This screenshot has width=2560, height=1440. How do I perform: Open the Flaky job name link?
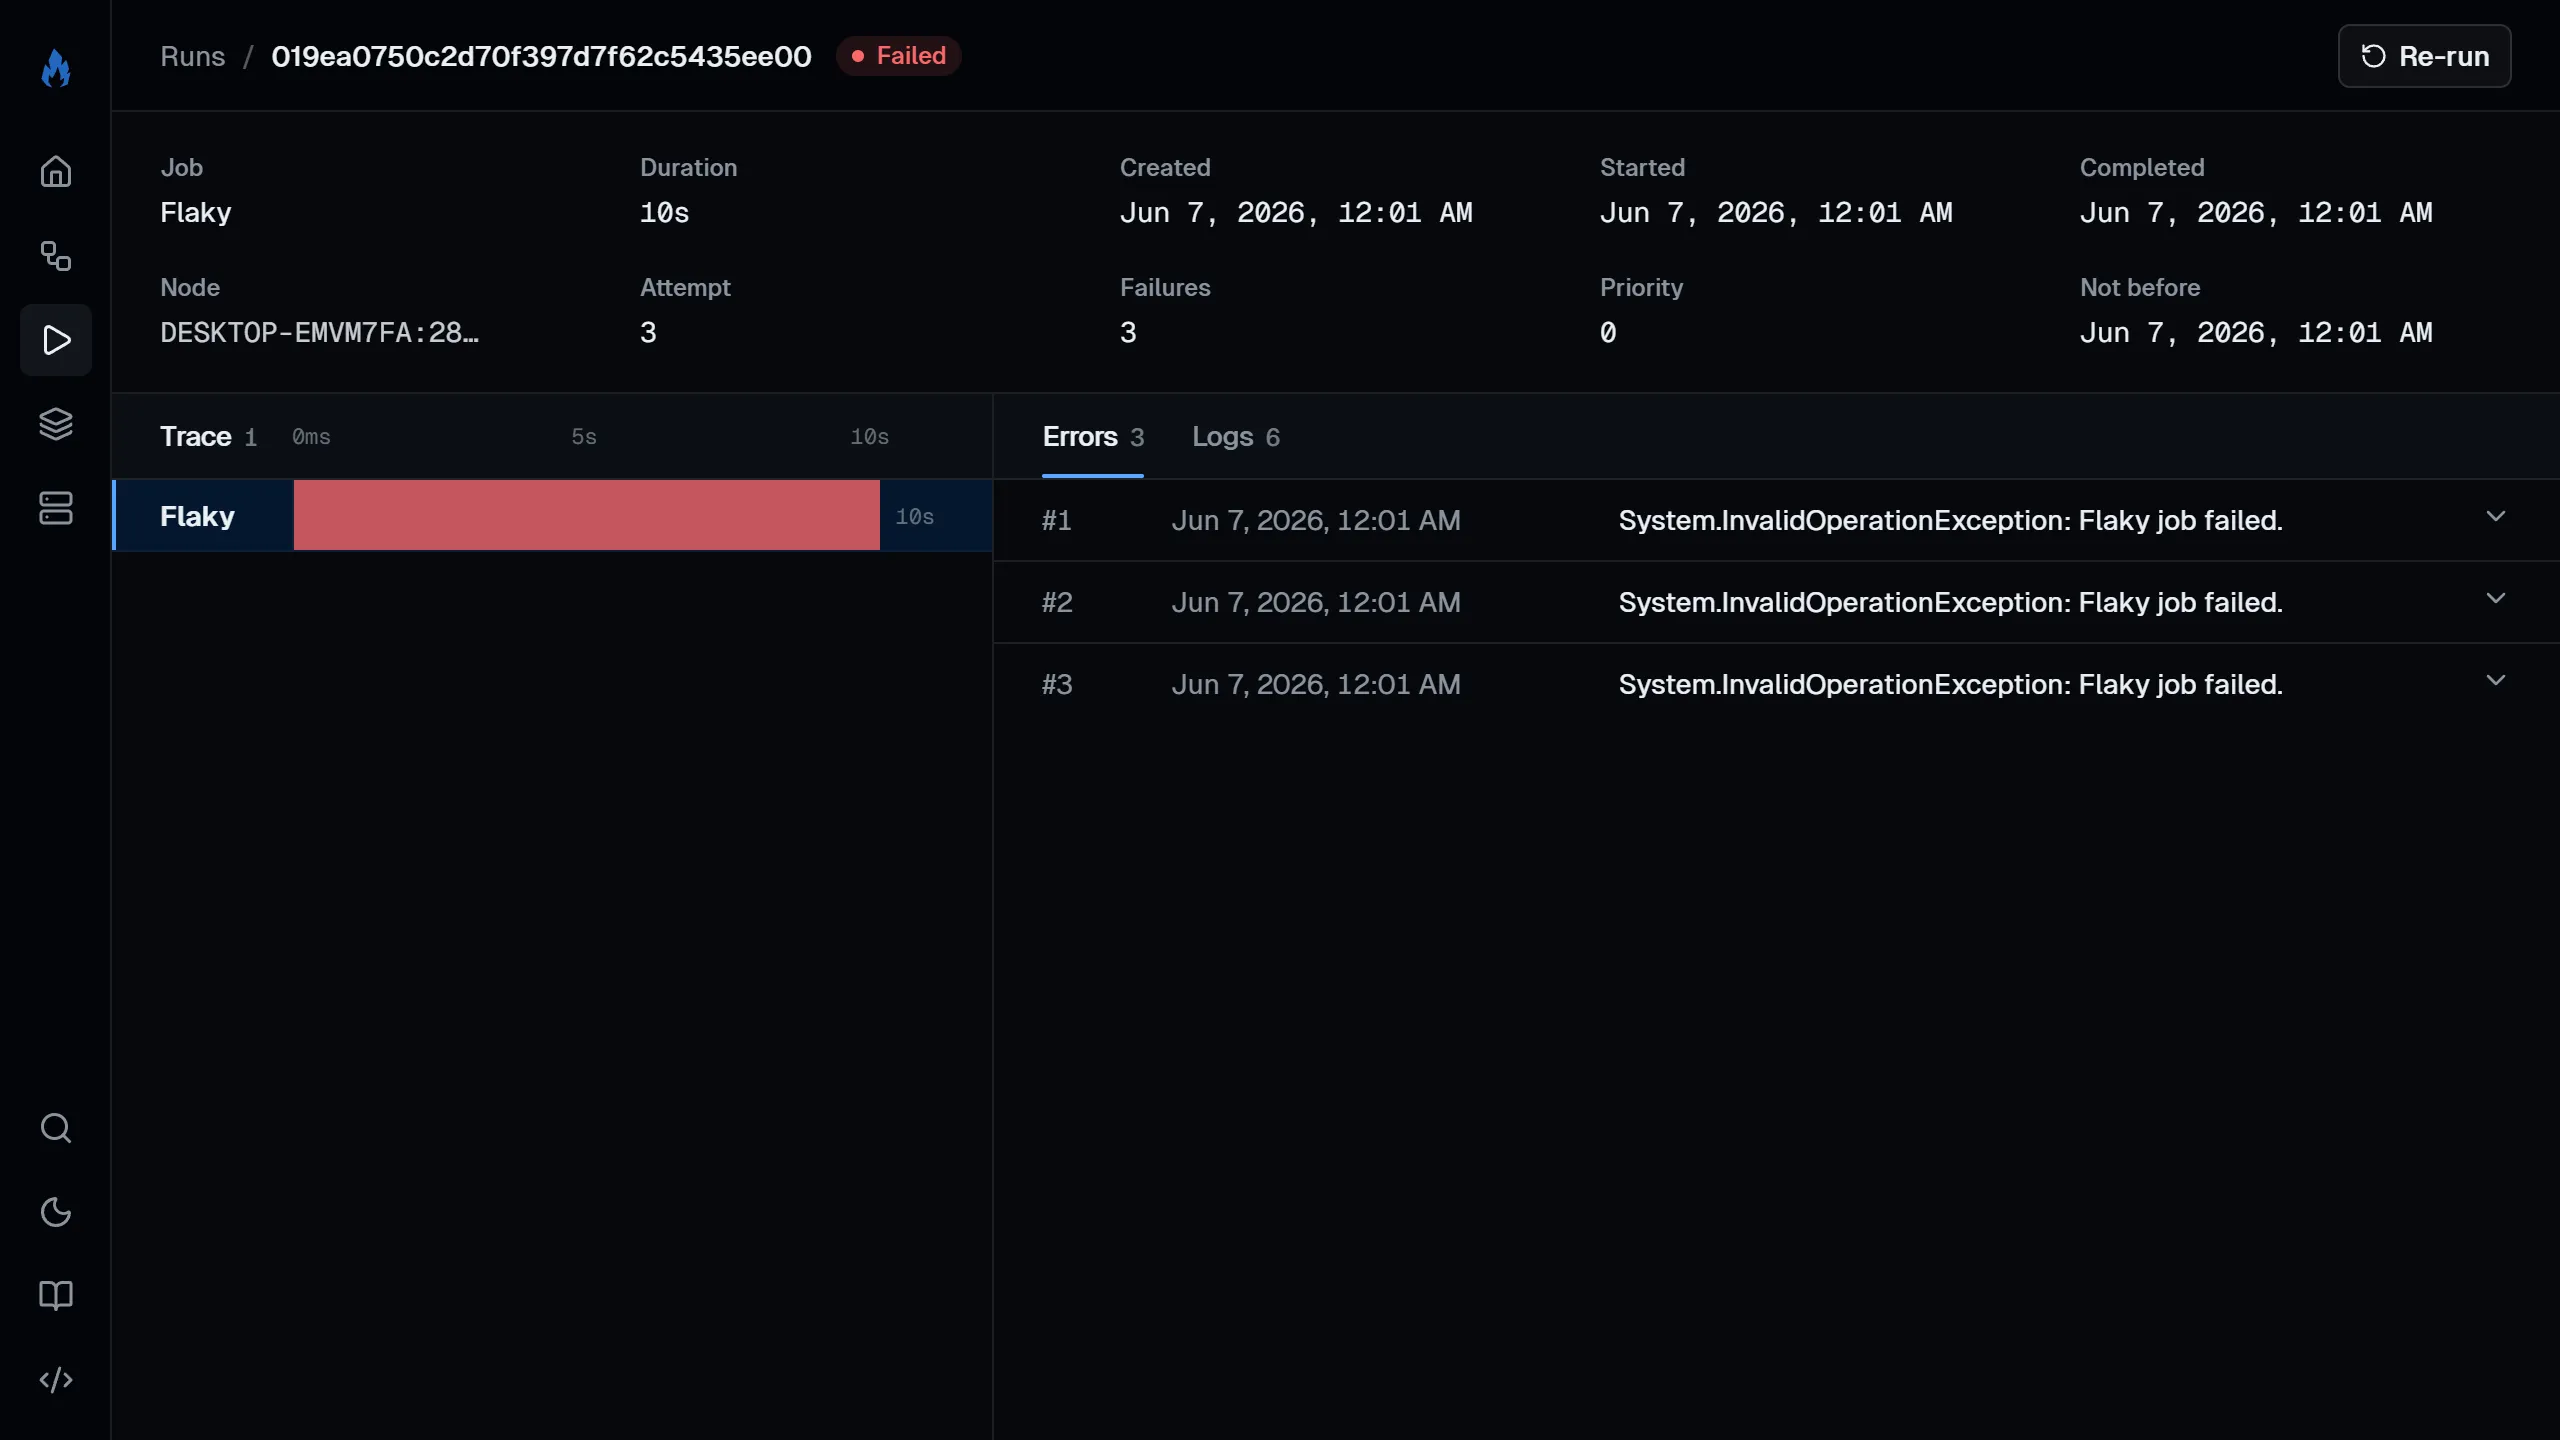(x=196, y=213)
